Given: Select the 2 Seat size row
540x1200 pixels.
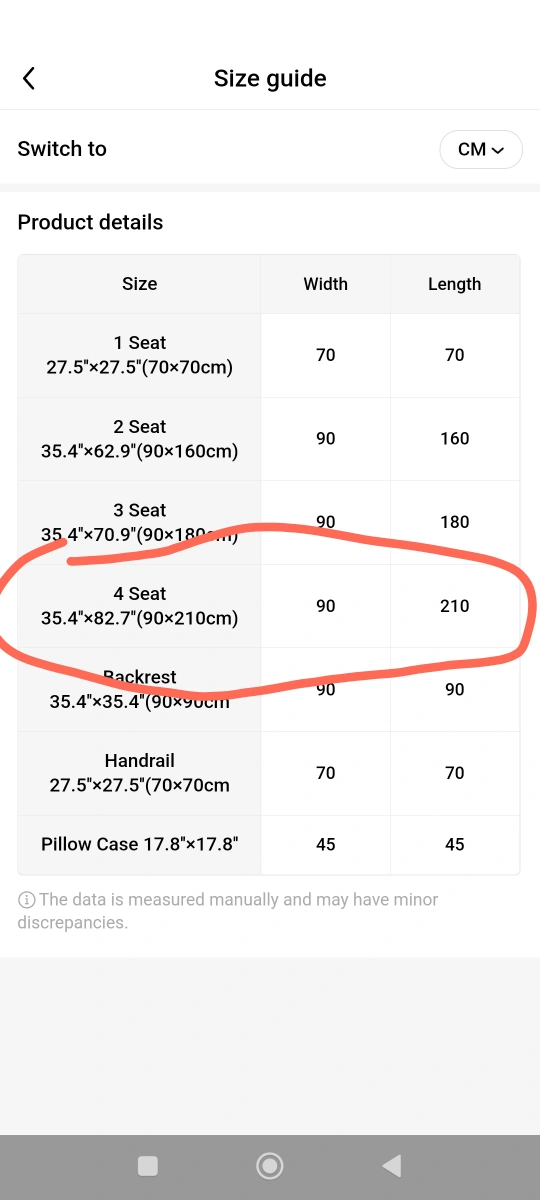Looking at the screenshot, I should [x=269, y=439].
